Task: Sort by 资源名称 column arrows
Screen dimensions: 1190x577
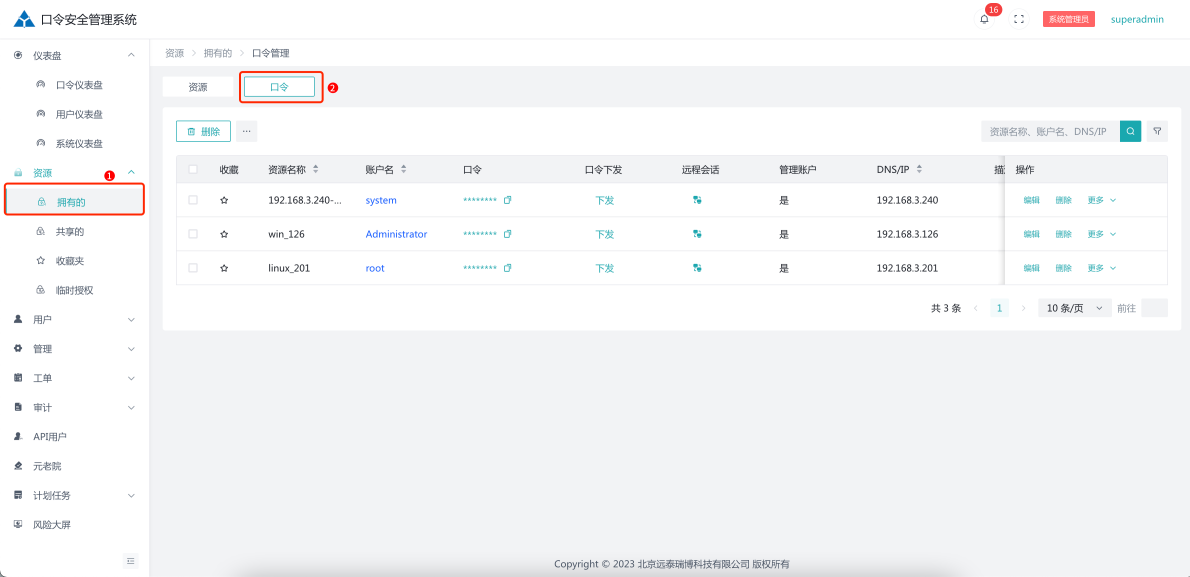Action: (x=316, y=169)
